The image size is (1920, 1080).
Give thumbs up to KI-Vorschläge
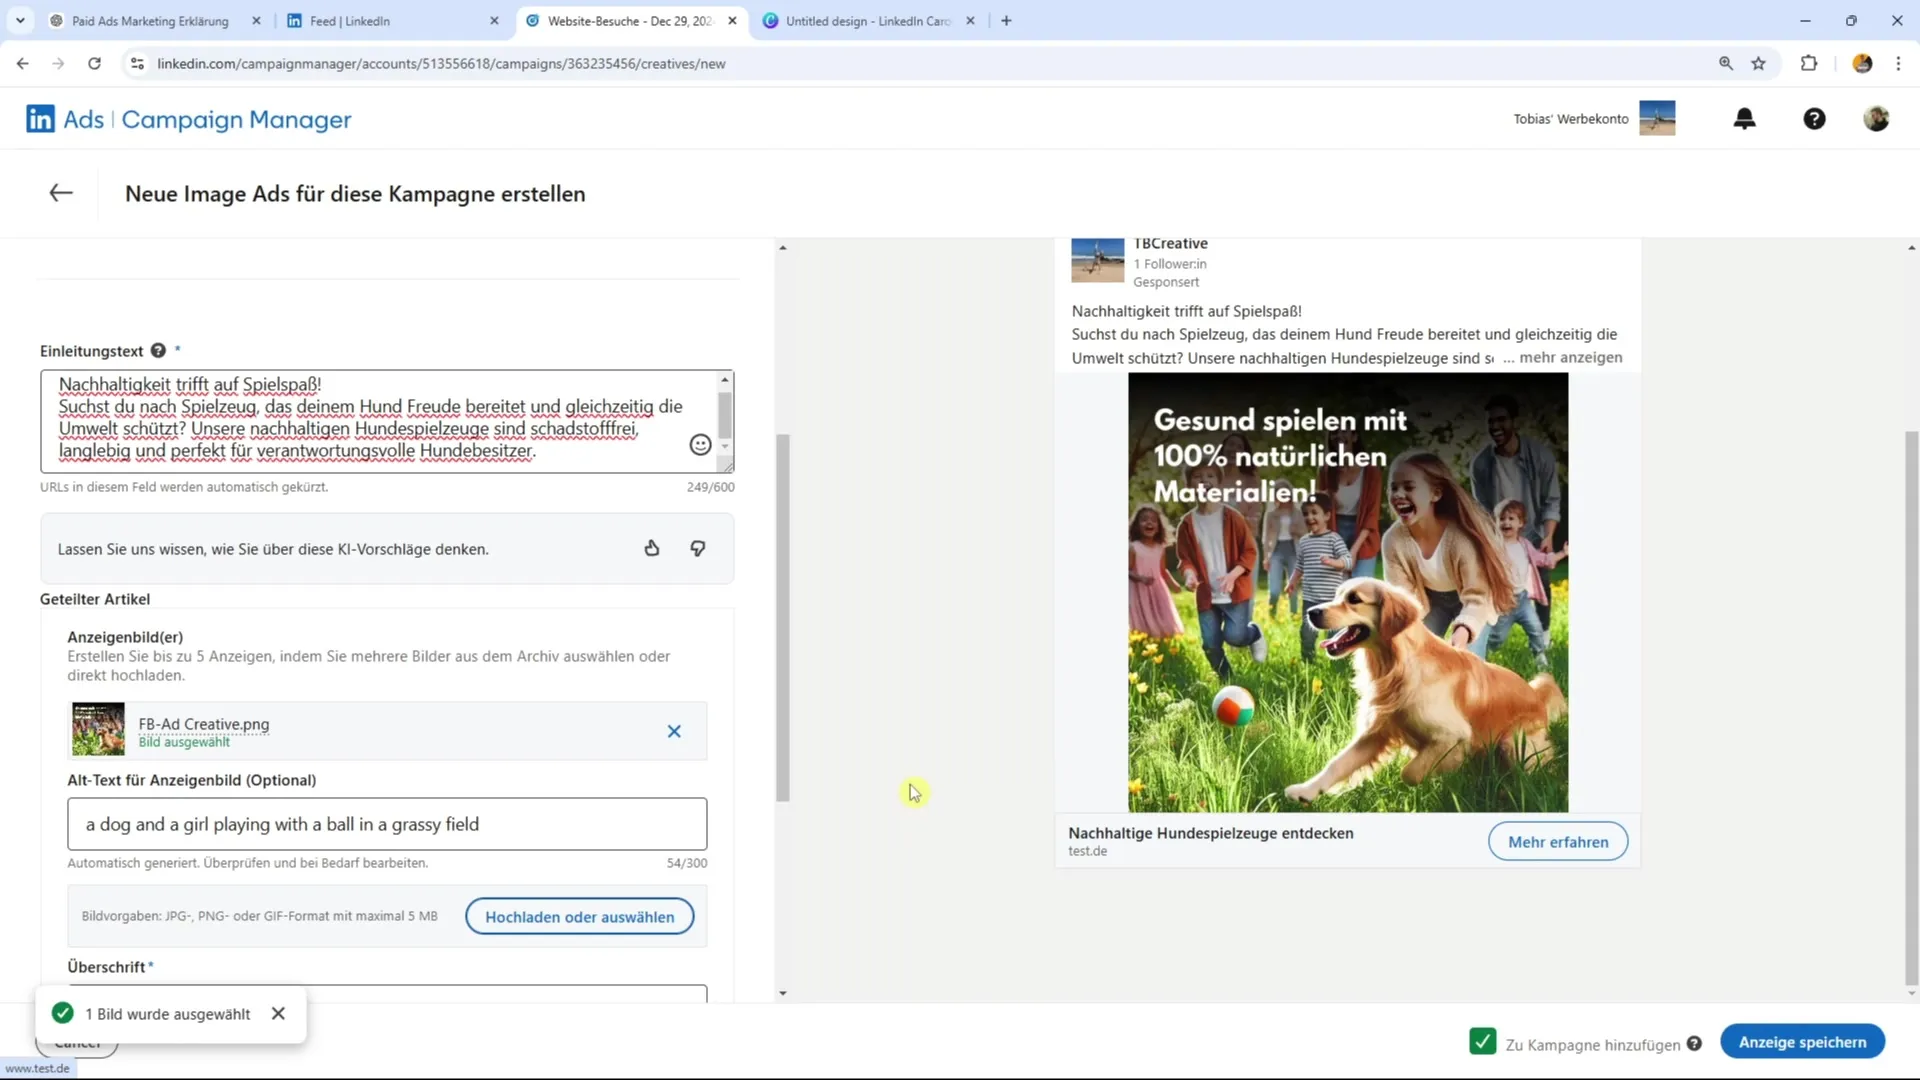point(652,548)
